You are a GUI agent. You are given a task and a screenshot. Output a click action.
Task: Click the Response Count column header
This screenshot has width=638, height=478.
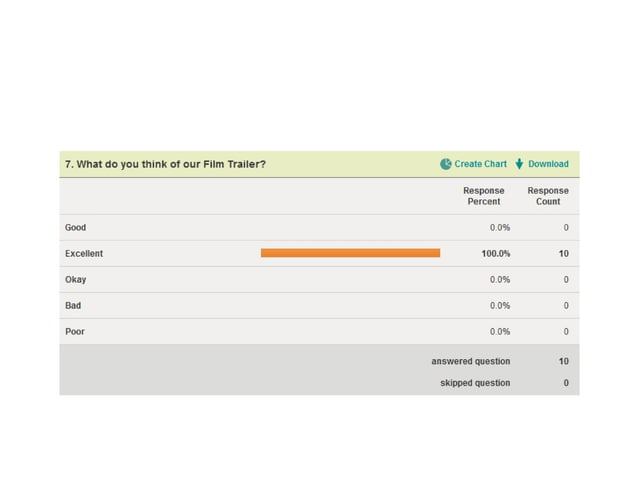coord(548,196)
